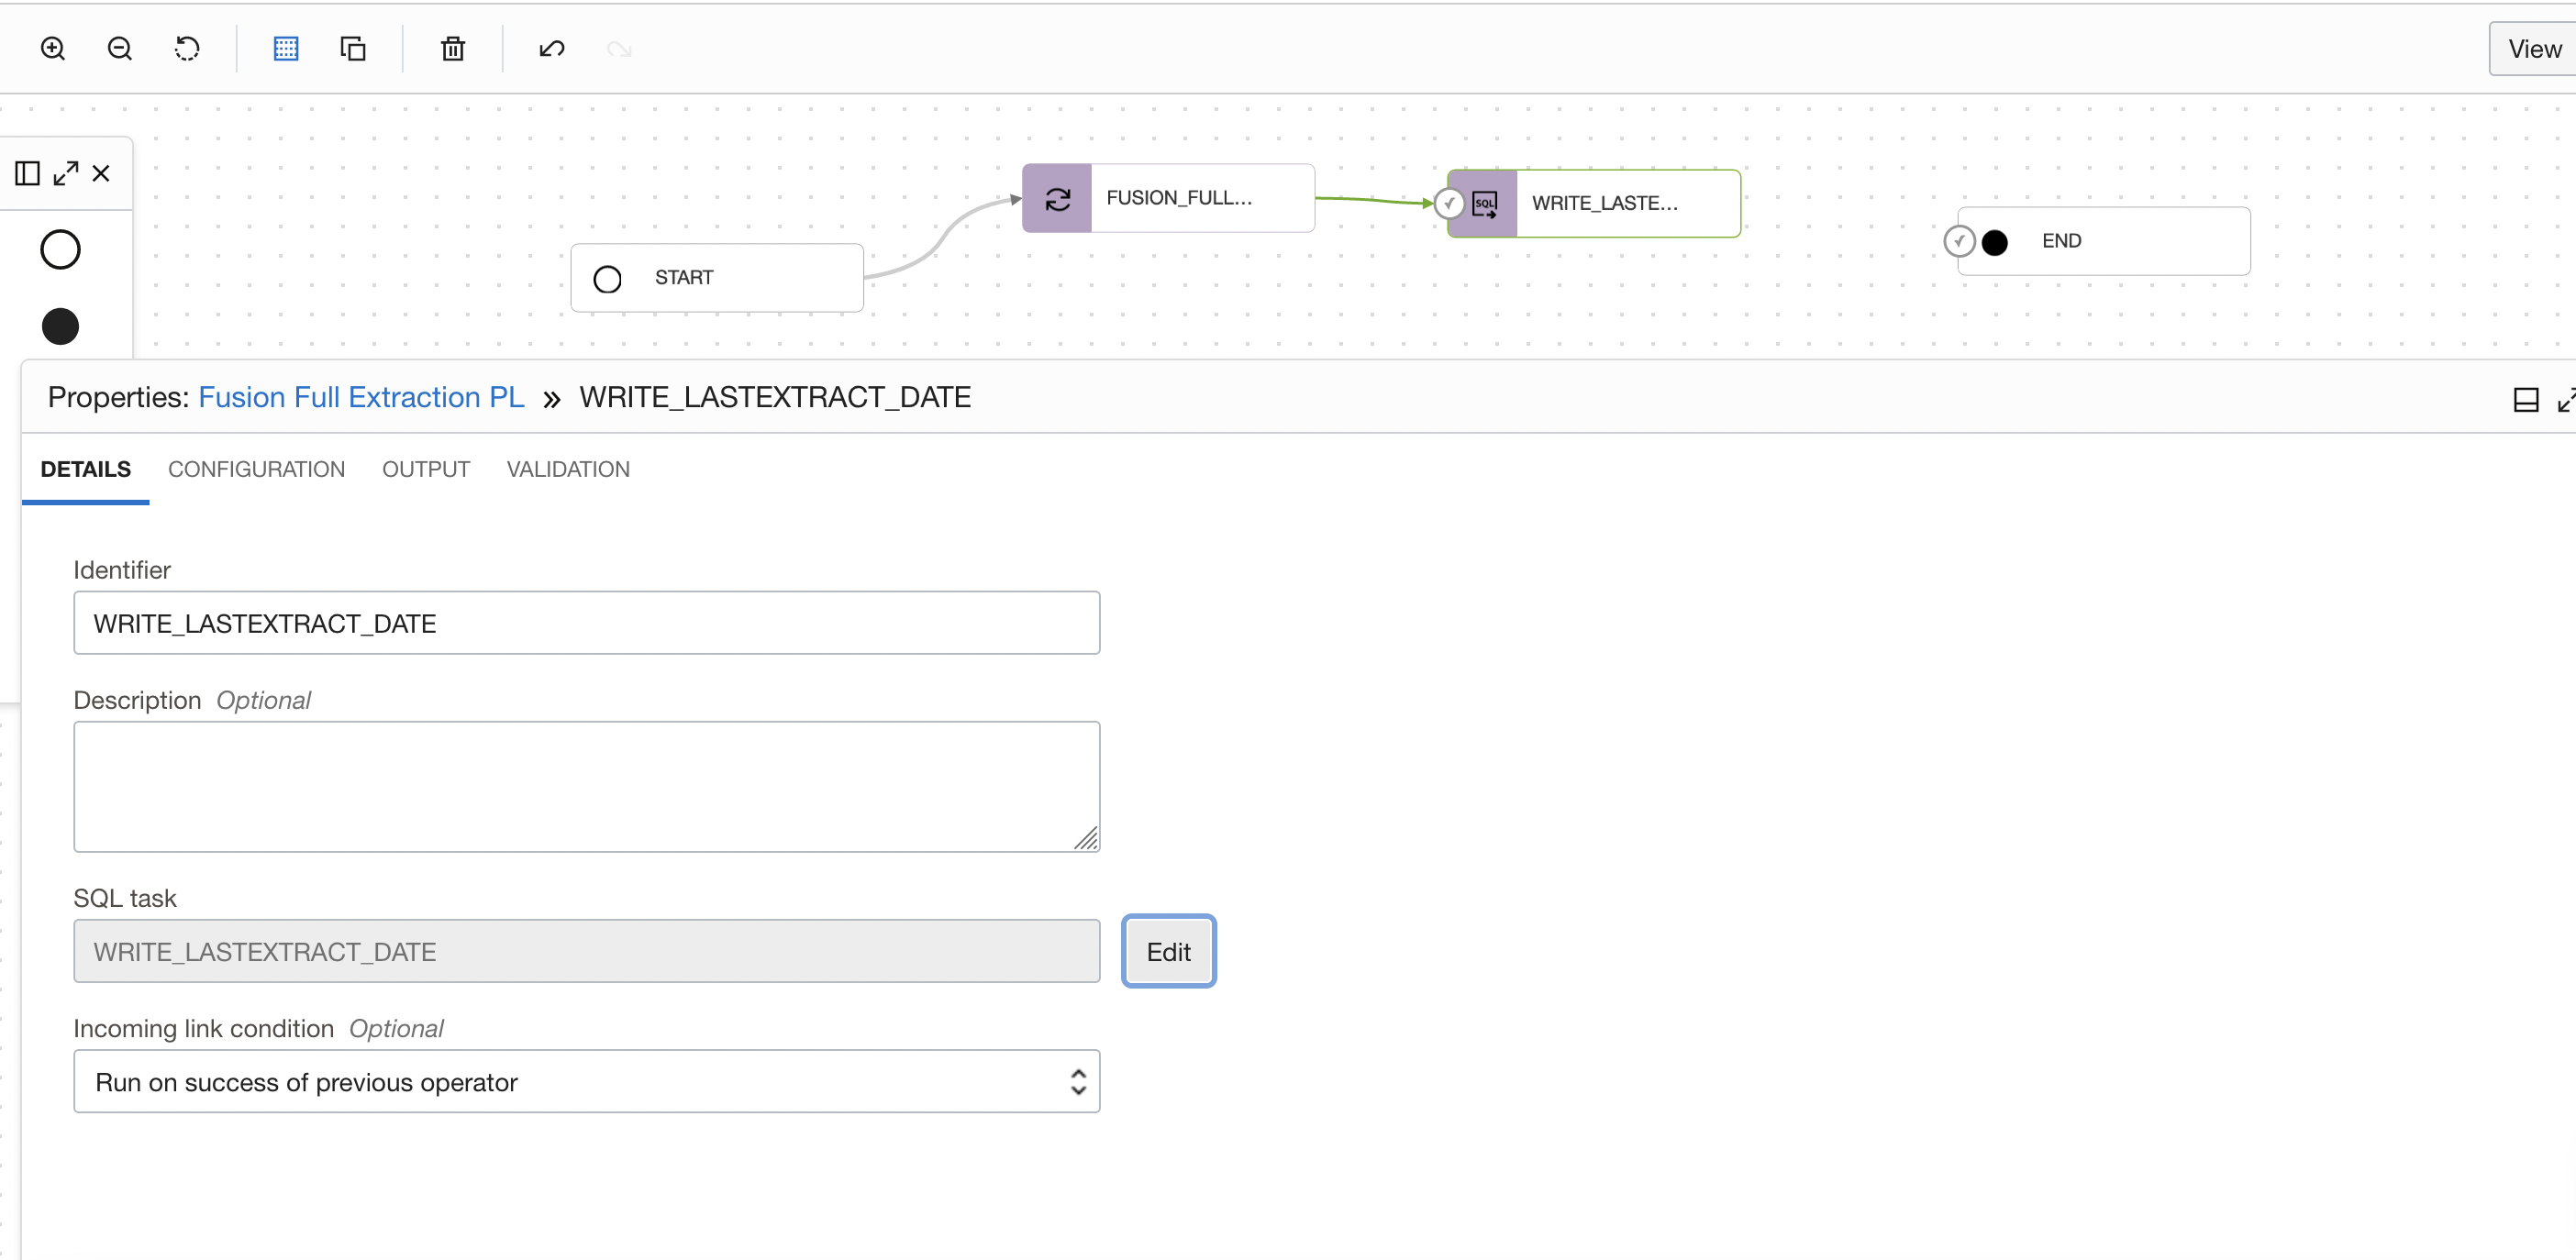Expand the breadcrumb chevron after Fusion Full Extraction PL
The image size is (2576, 1260).
(x=551, y=398)
